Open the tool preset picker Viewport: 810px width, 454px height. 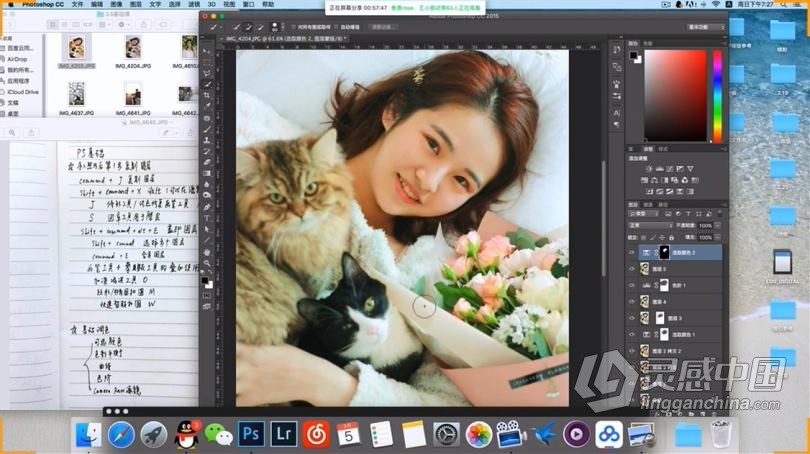pyautogui.click(x=214, y=27)
